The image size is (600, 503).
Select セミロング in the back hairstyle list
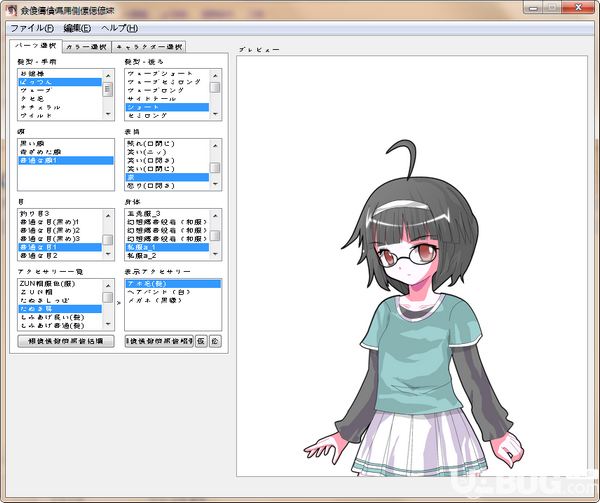pyautogui.click(x=167, y=115)
